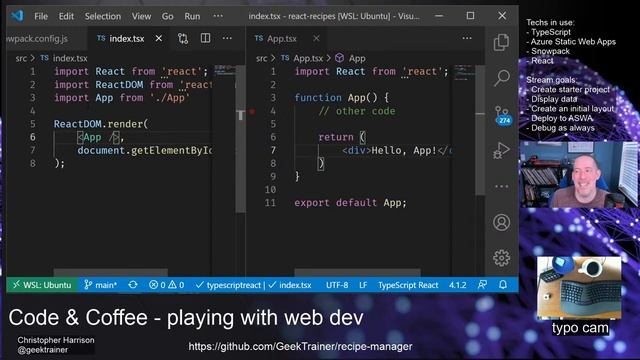This screenshot has height=360, width=640.
Task: Click the main* git branch indicator
Action: (100, 285)
